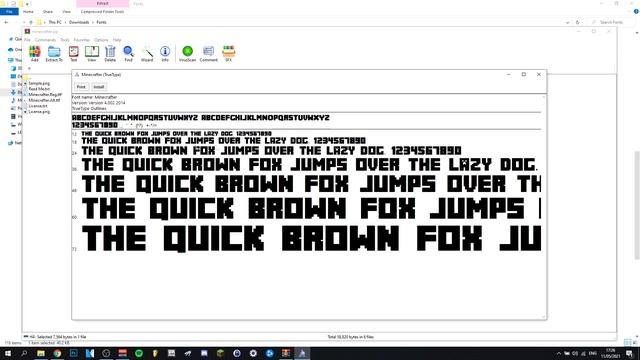This screenshot has height=360, width=640.
Task: Click Fonts in the address breadcrumb
Action: tap(102, 22)
